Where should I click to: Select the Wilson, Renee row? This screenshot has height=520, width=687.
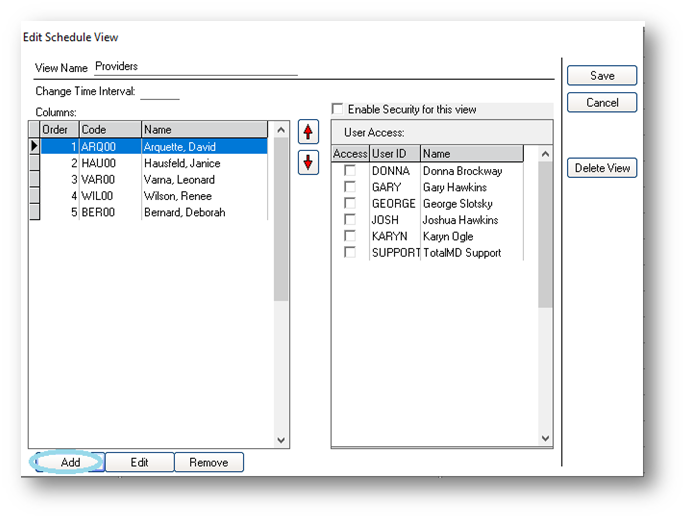[x=154, y=196]
